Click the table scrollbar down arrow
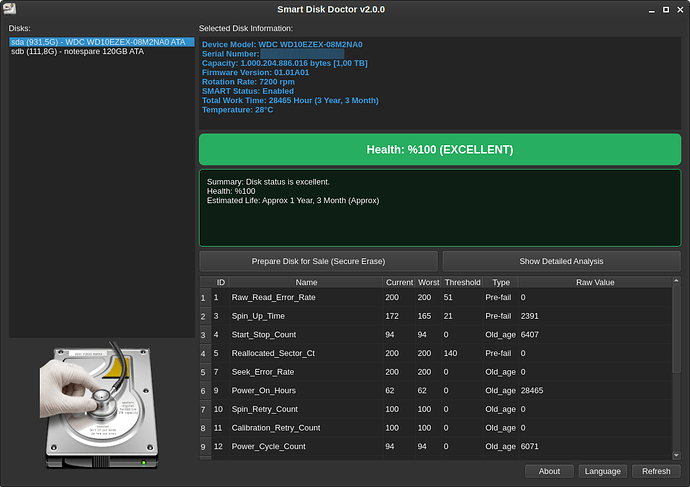 point(676,455)
